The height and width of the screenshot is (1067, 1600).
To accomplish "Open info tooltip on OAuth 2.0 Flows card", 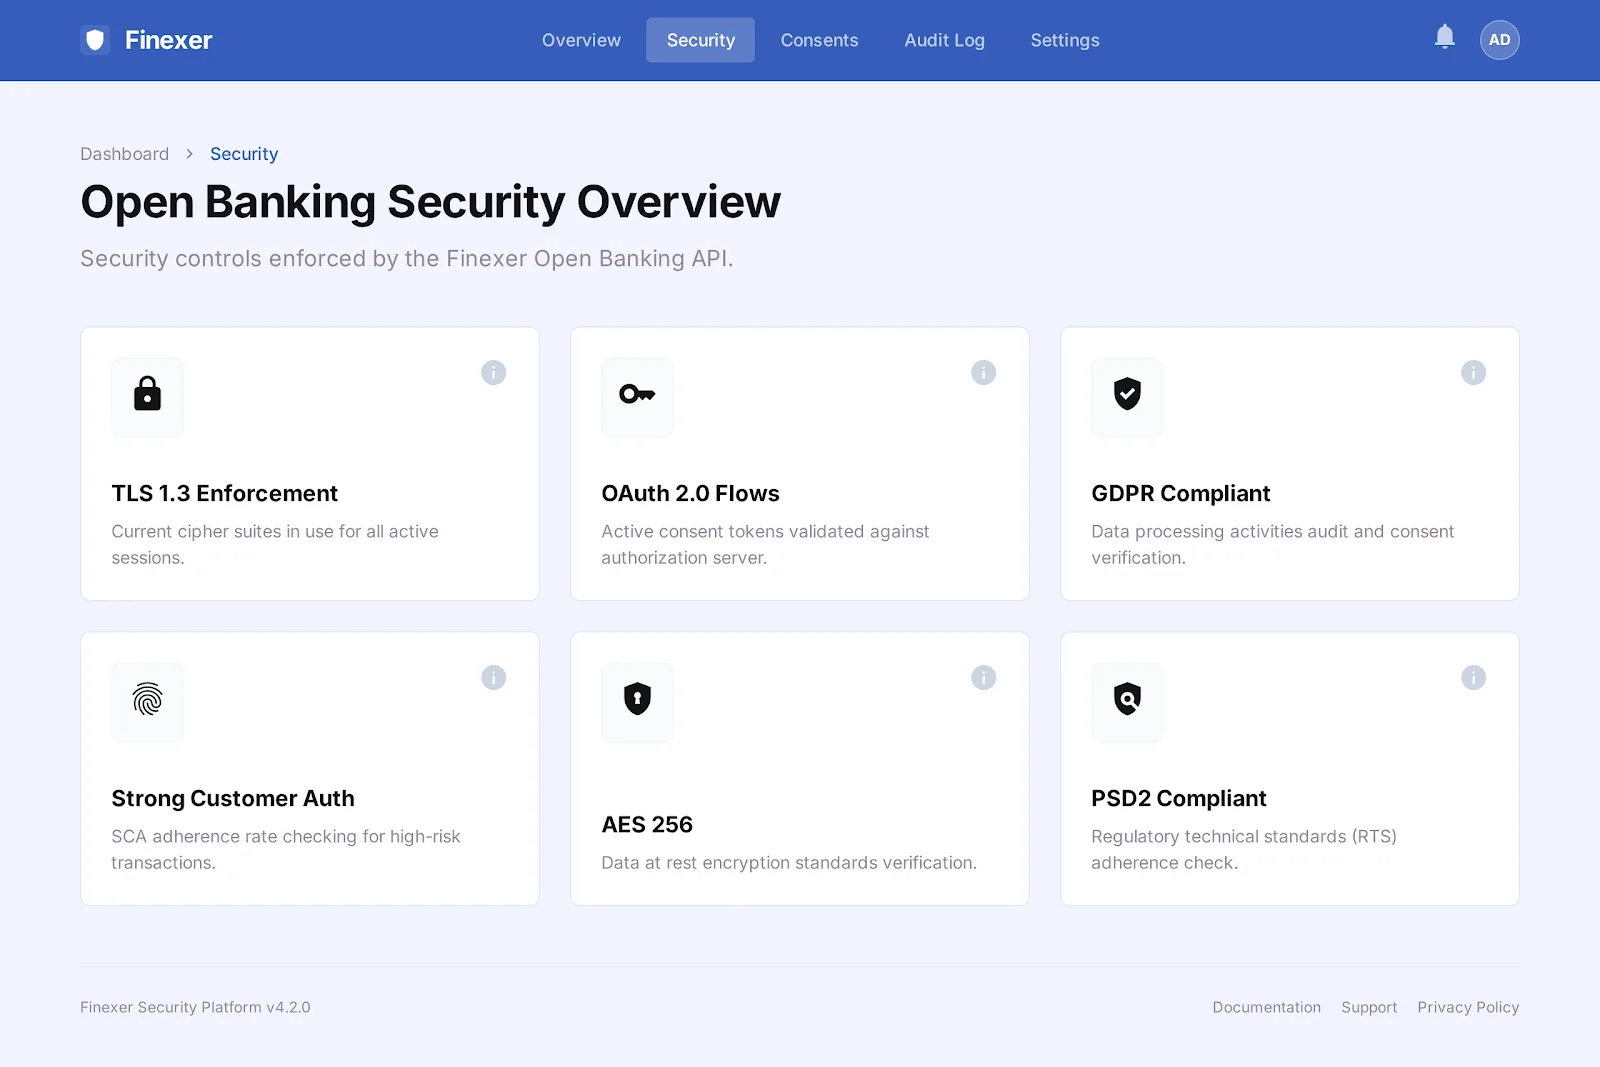I will coord(983,372).
